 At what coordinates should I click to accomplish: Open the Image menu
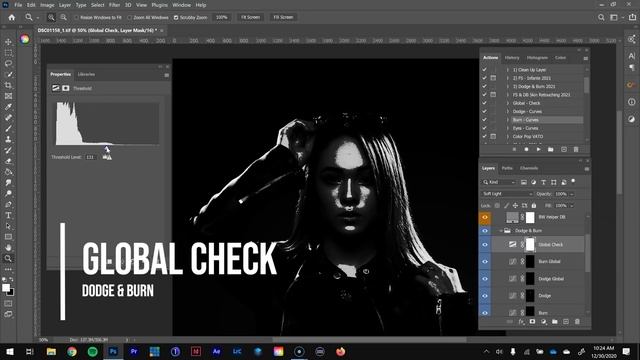tap(47, 5)
